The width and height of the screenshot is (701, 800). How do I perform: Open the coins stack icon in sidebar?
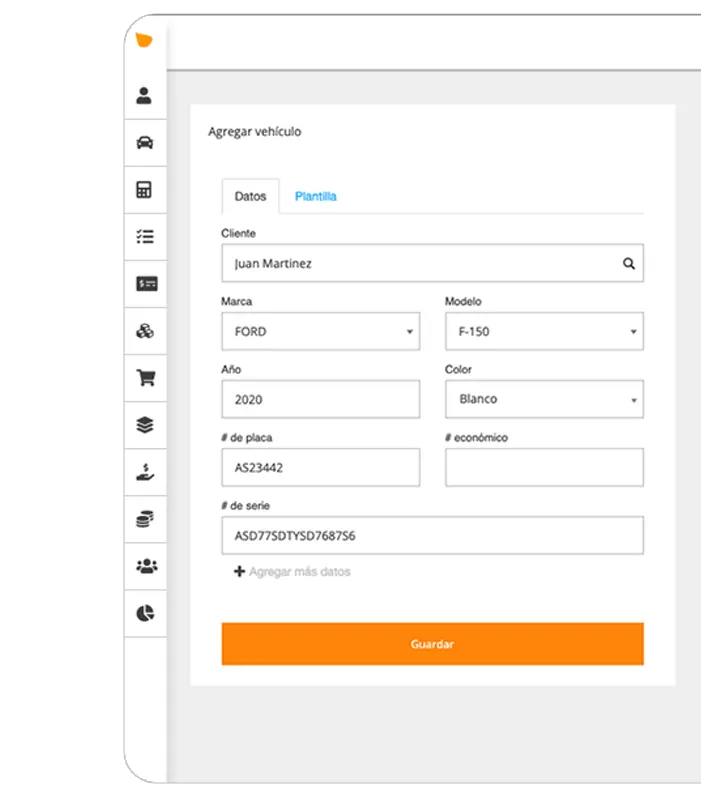[145, 519]
